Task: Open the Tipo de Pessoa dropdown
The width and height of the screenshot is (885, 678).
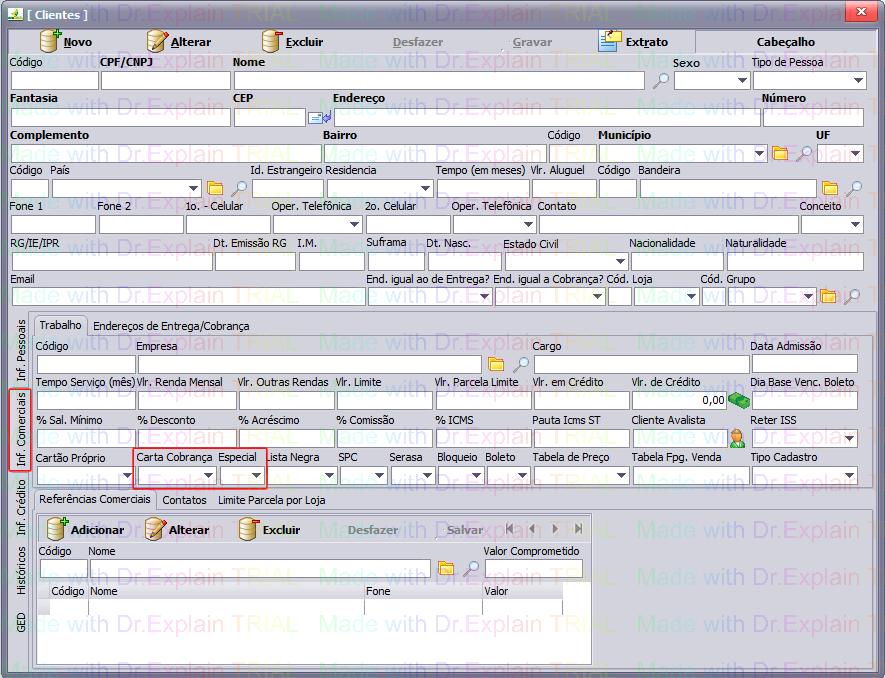Action: click(x=857, y=81)
